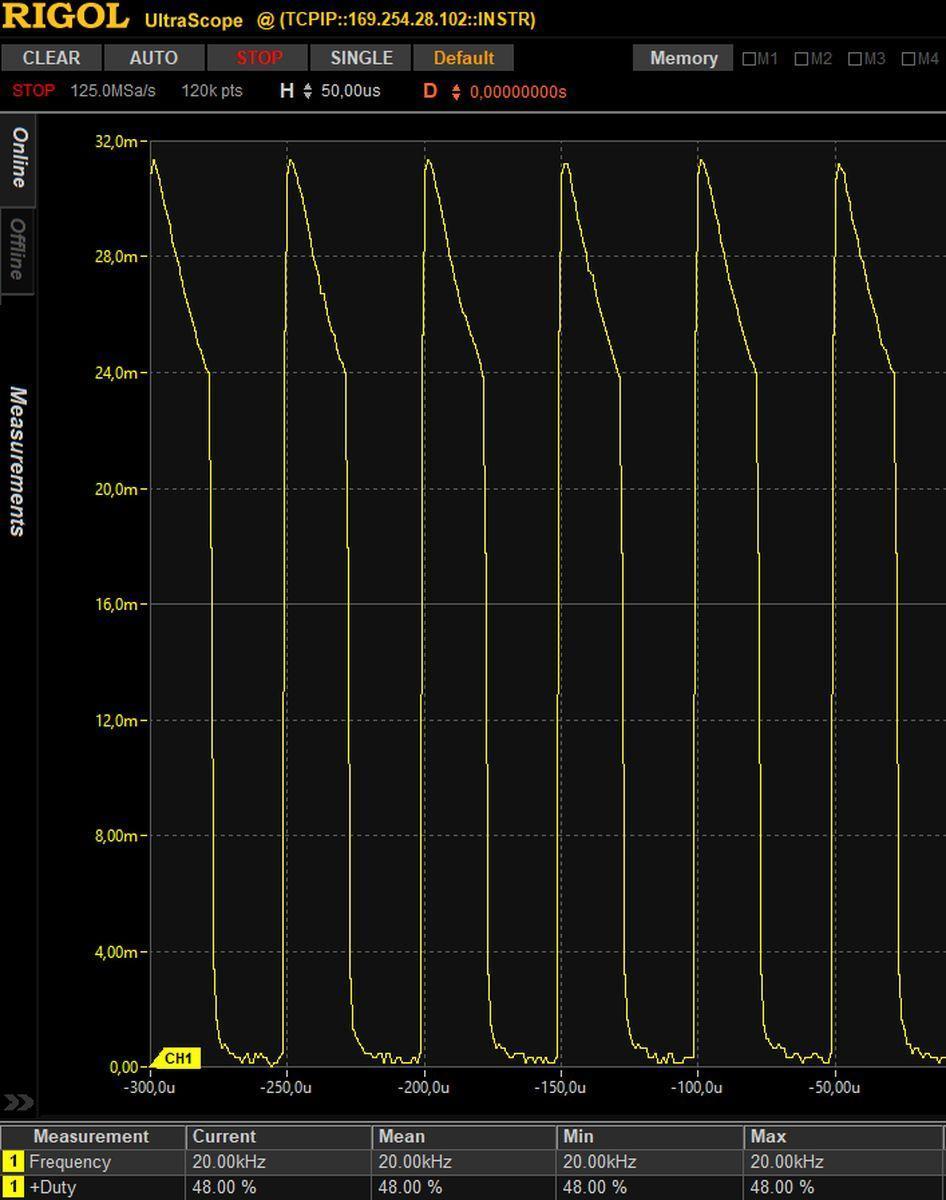Click the horizontal timebase H icon

click(287, 91)
